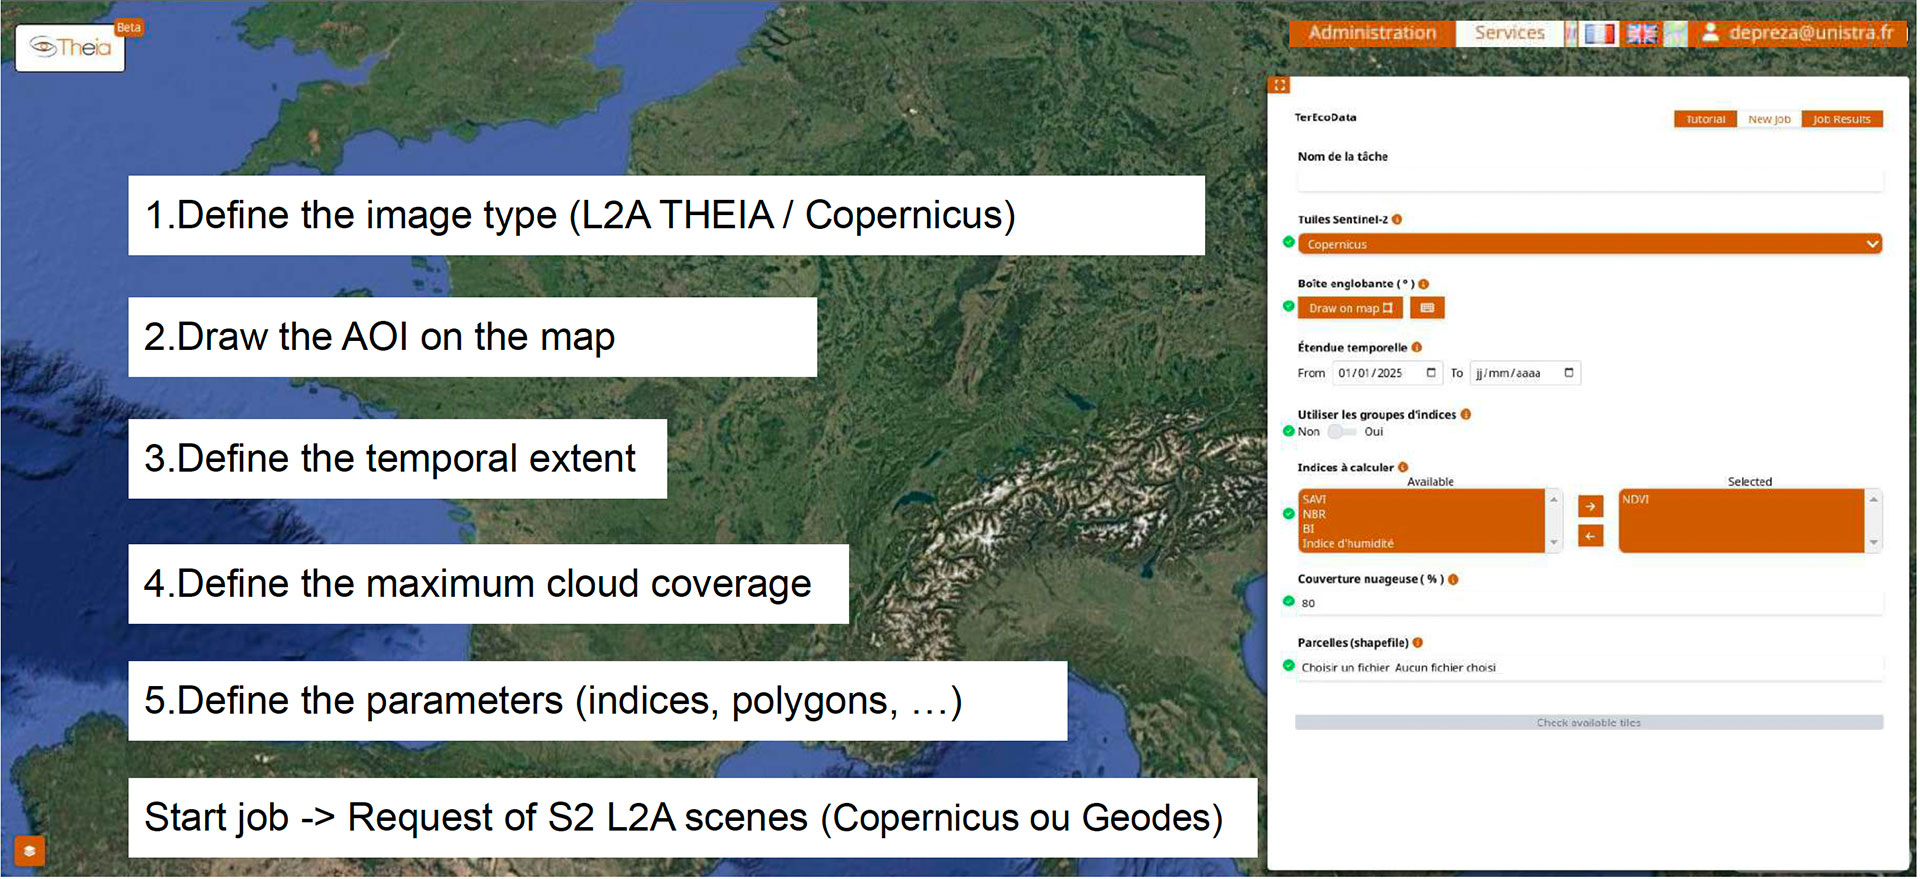Click the right arrow to add index
The width and height of the screenshot is (1920, 879).
(1590, 507)
